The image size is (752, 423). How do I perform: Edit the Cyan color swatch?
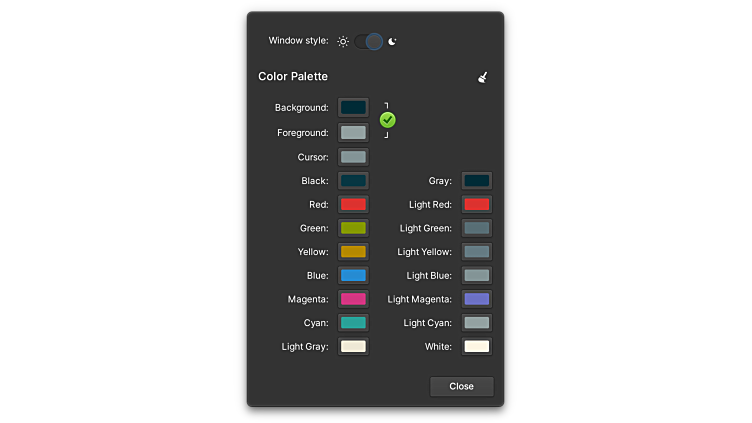(353, 323)
